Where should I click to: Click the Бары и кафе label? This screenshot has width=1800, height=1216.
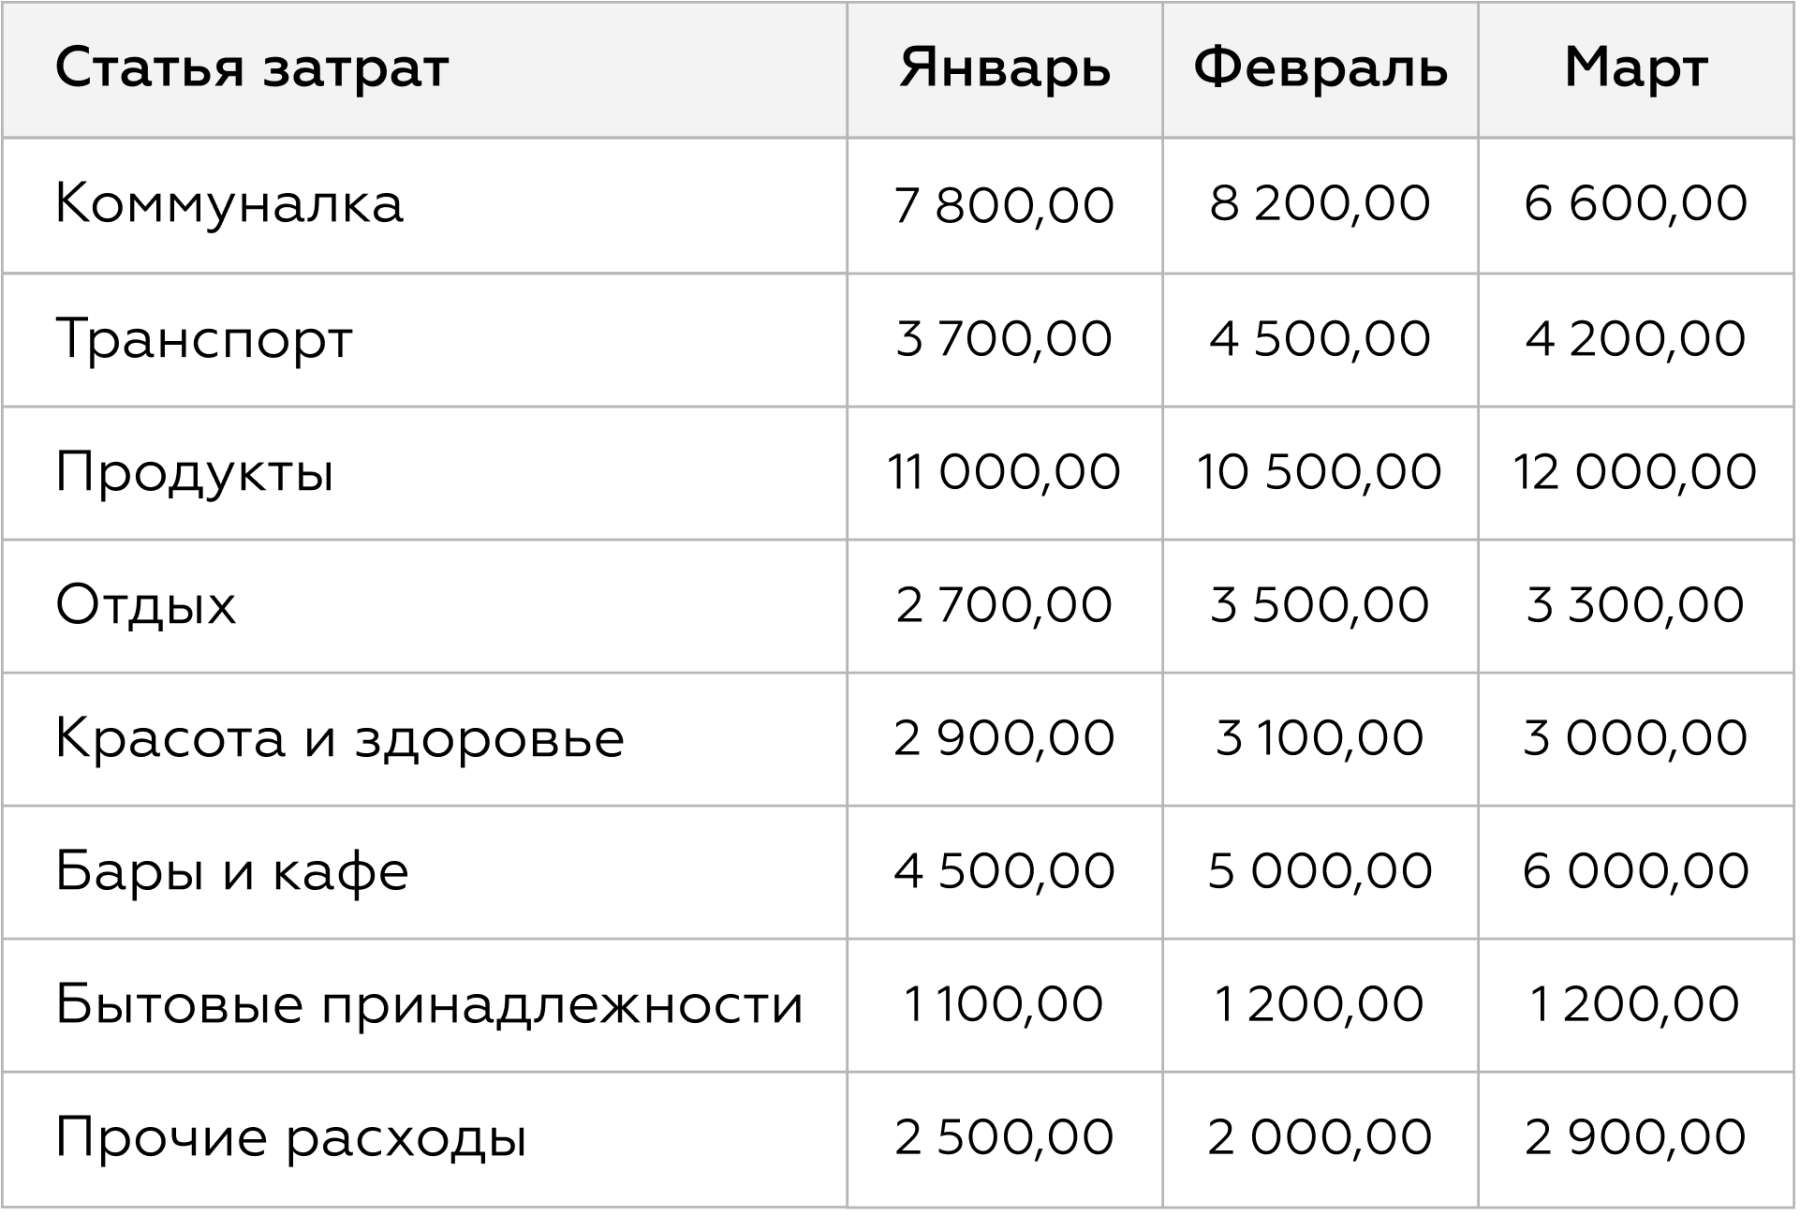232,872
